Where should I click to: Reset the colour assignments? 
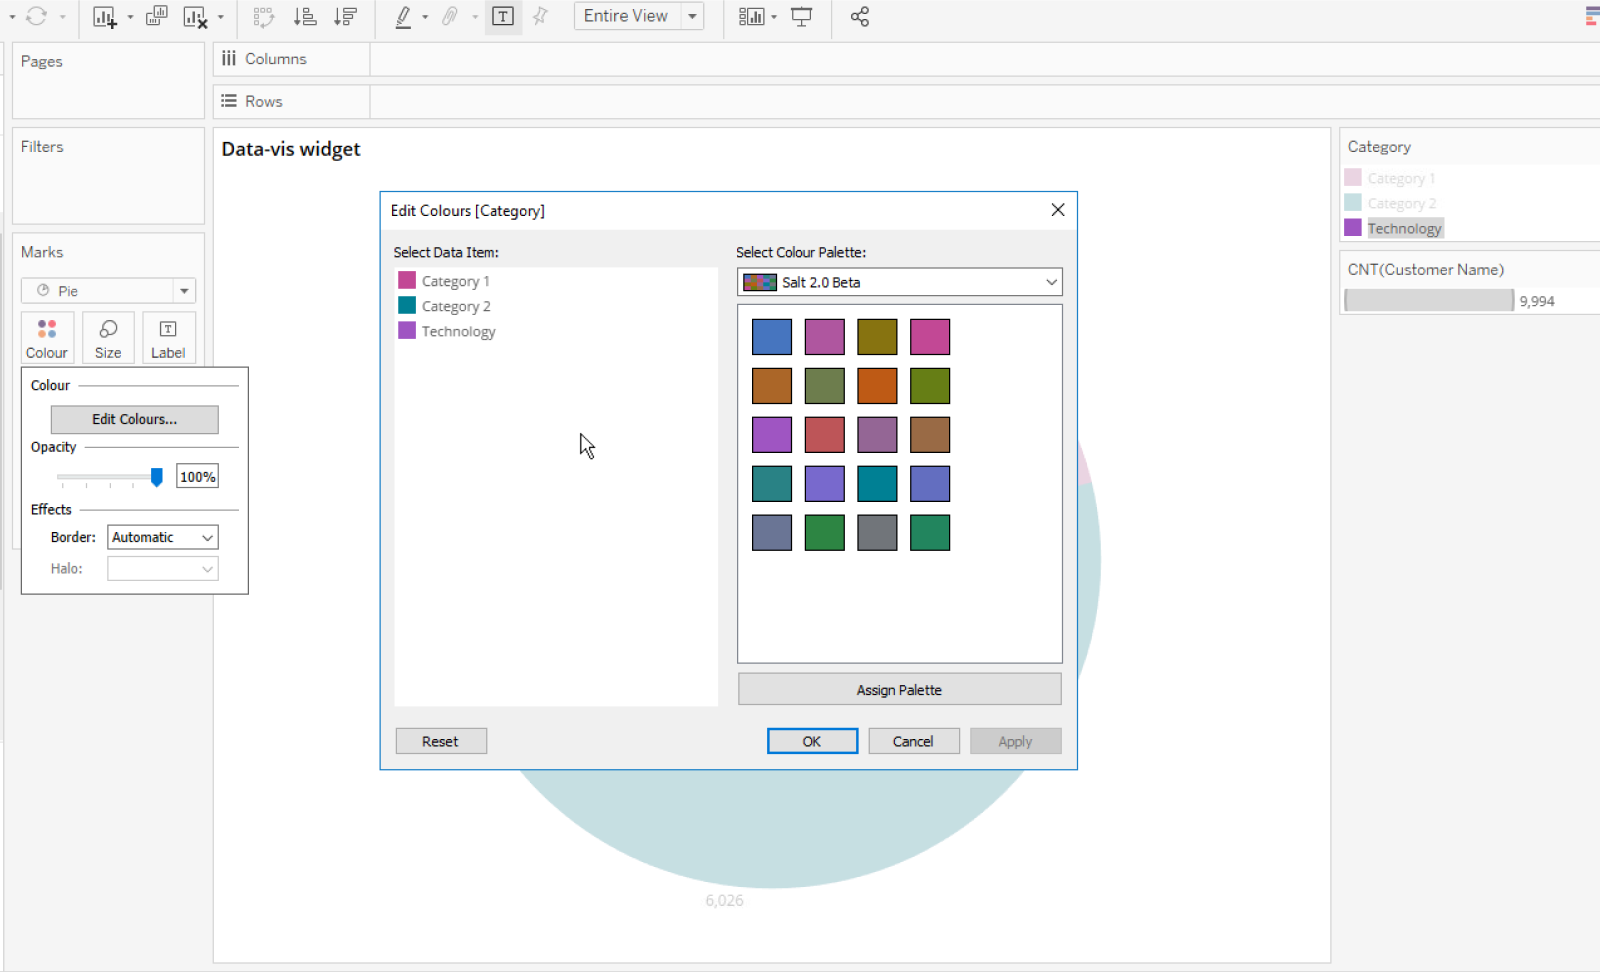441,740
